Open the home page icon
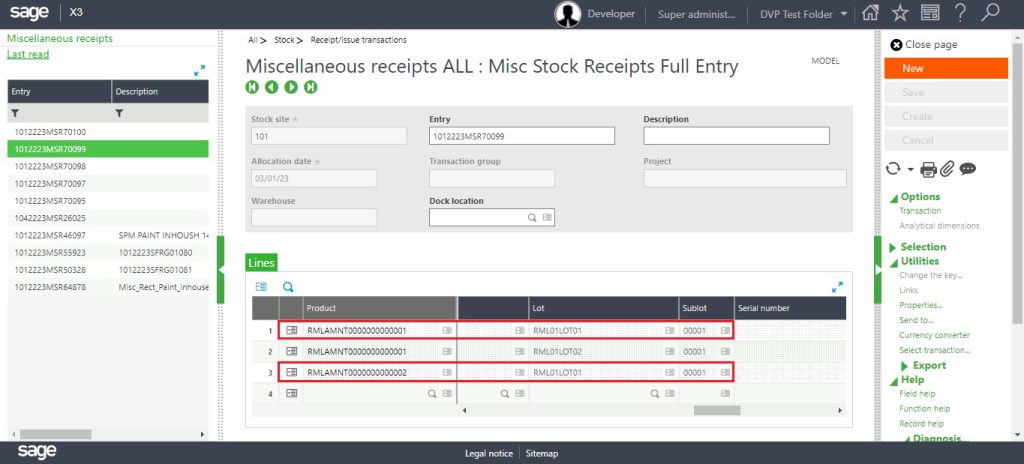This screenshot has height=464, width=1024. [x=869, y=13]
